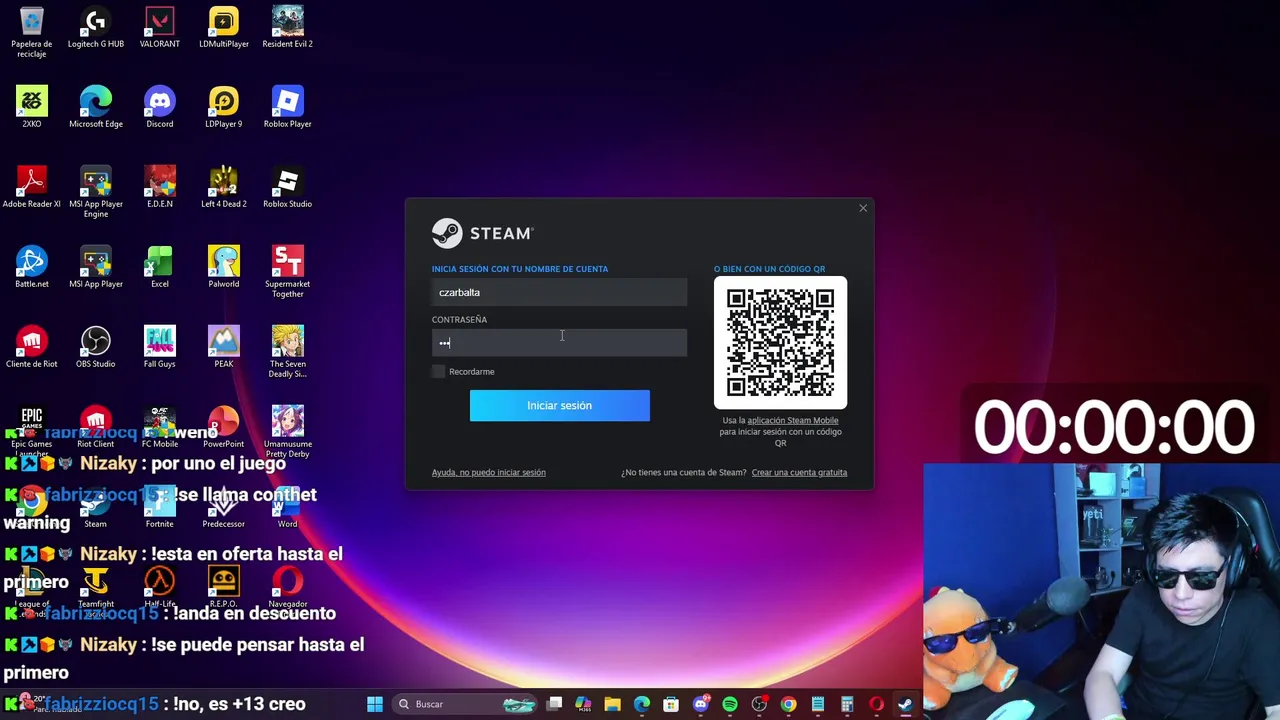This screenshot has height=720, width=1280.
Task: Open Microsoft Store from the taskbar
Action: coord(671,704)
